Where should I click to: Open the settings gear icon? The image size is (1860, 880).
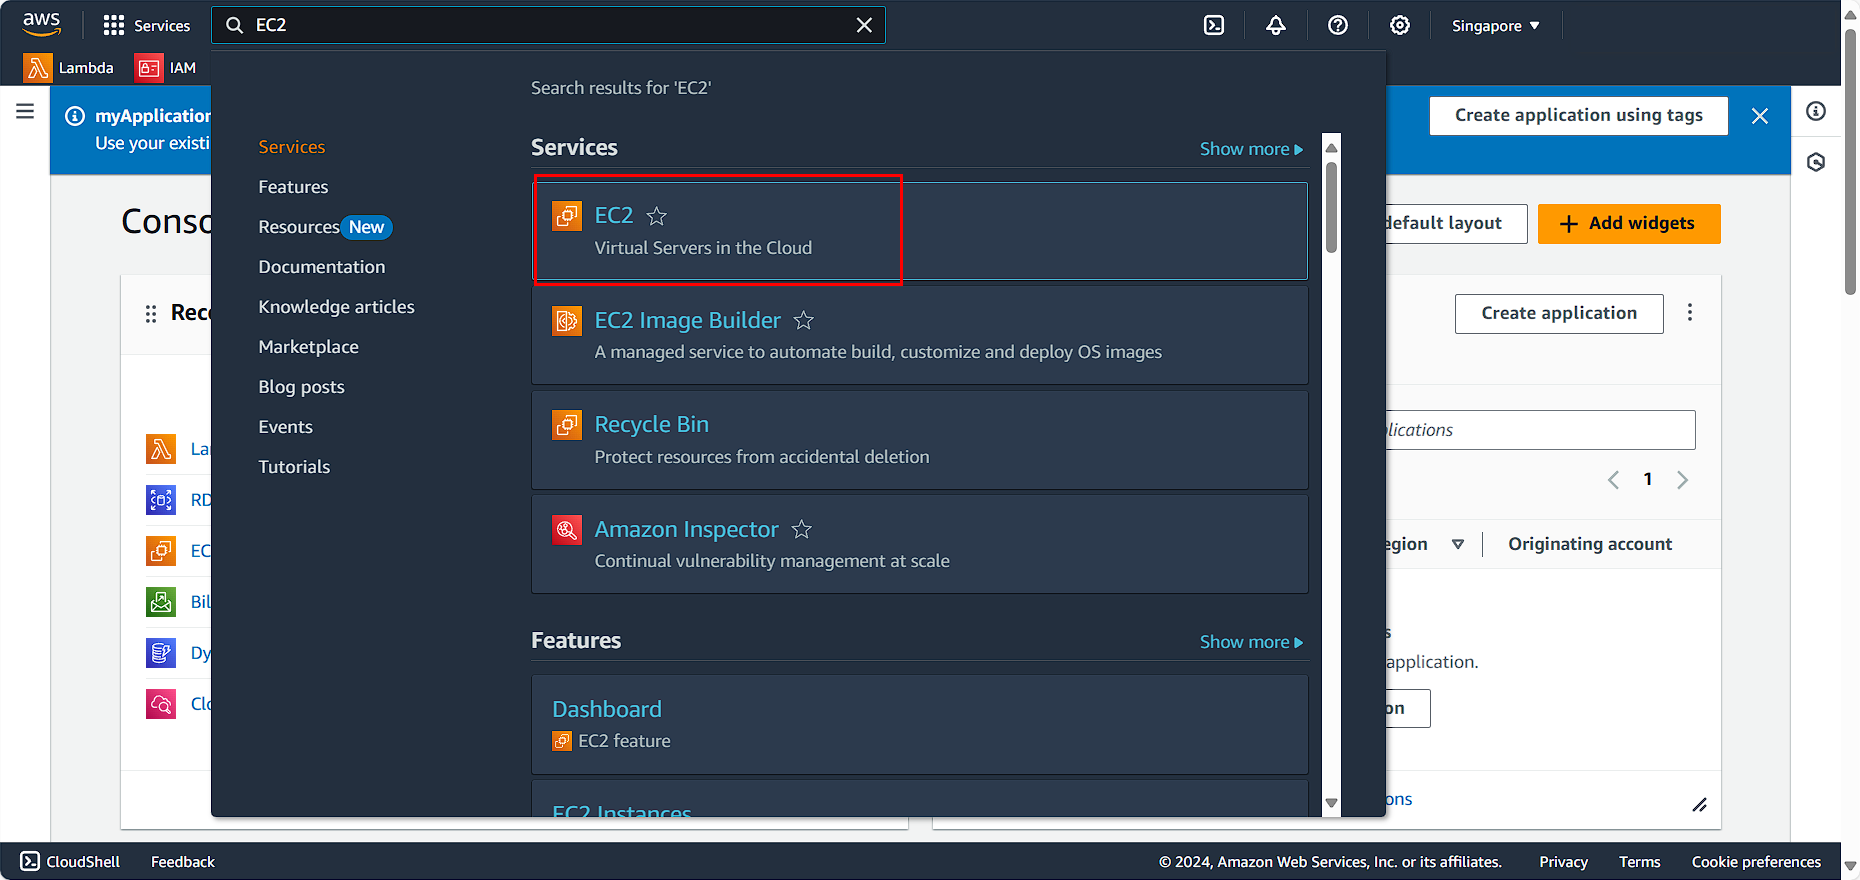pyautogui.click(x=1400, y=25)
